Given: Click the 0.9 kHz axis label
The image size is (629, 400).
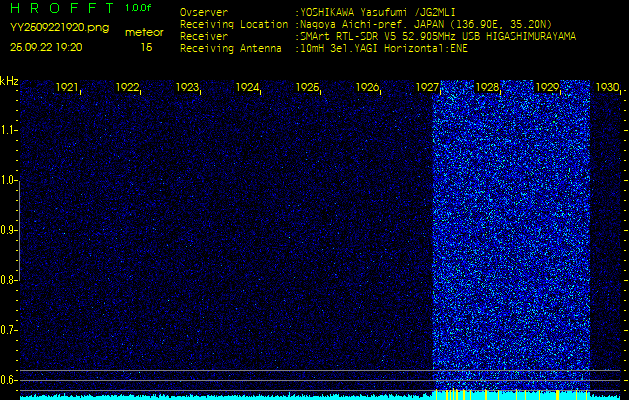Looking at the screenshot, I should 7,230.
